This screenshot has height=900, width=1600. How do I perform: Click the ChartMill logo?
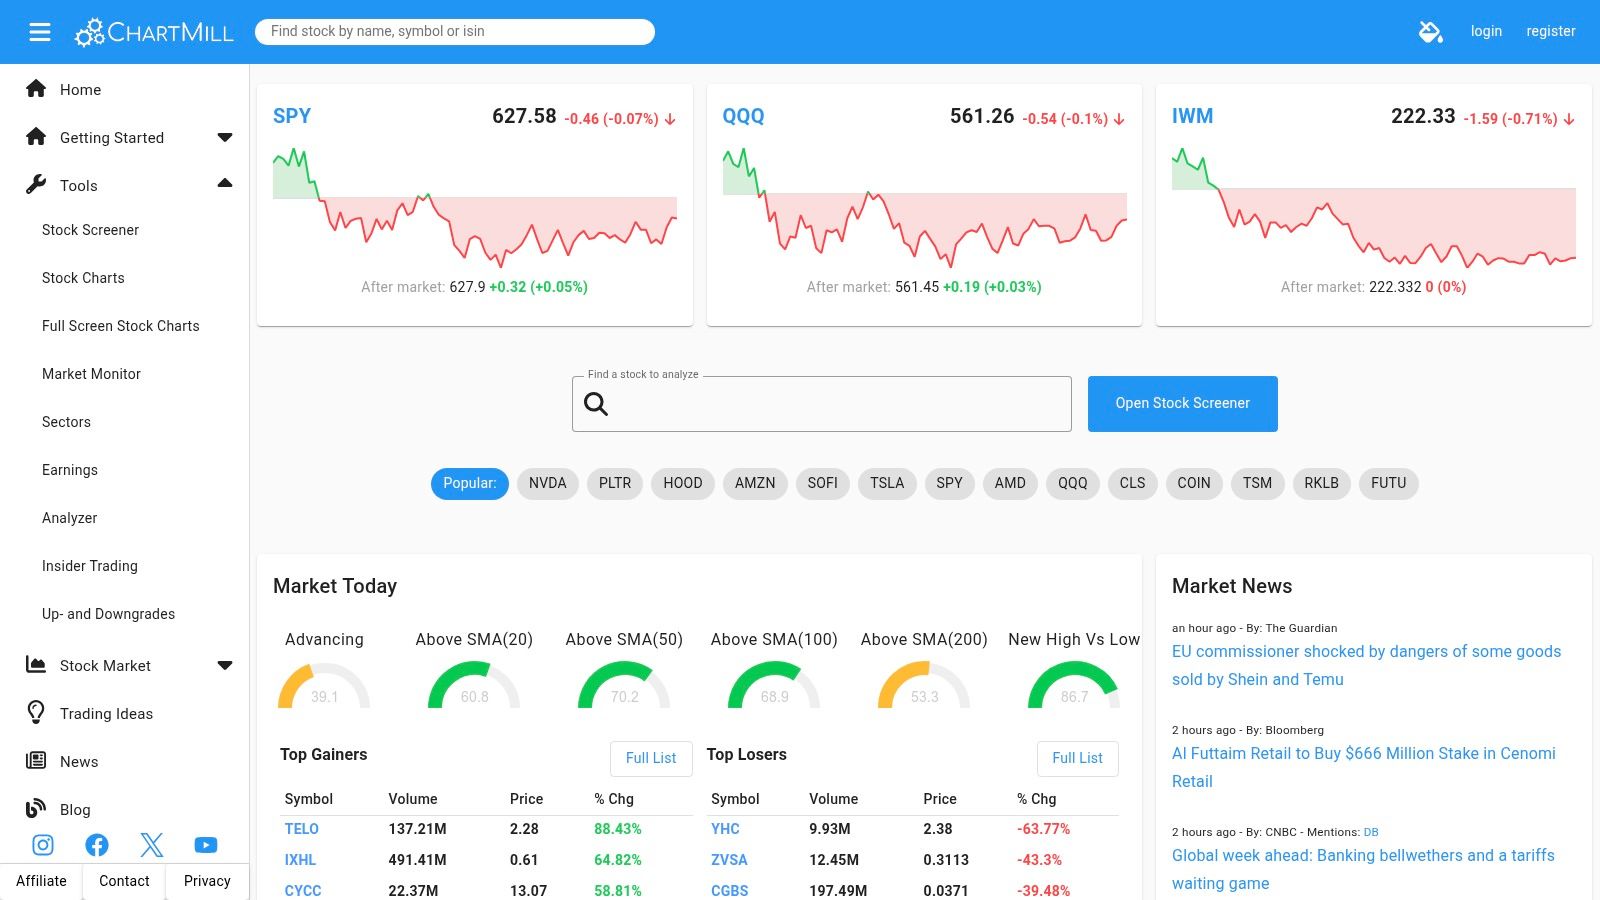[x=154, y=32]
